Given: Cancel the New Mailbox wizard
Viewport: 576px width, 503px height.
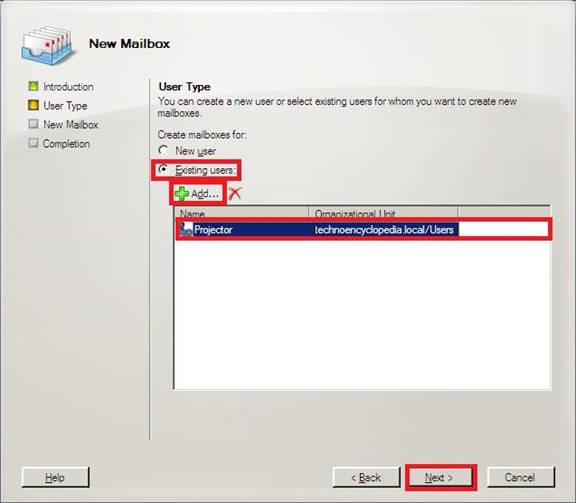Looking at the screenshot, I should (x=520, y=477).
